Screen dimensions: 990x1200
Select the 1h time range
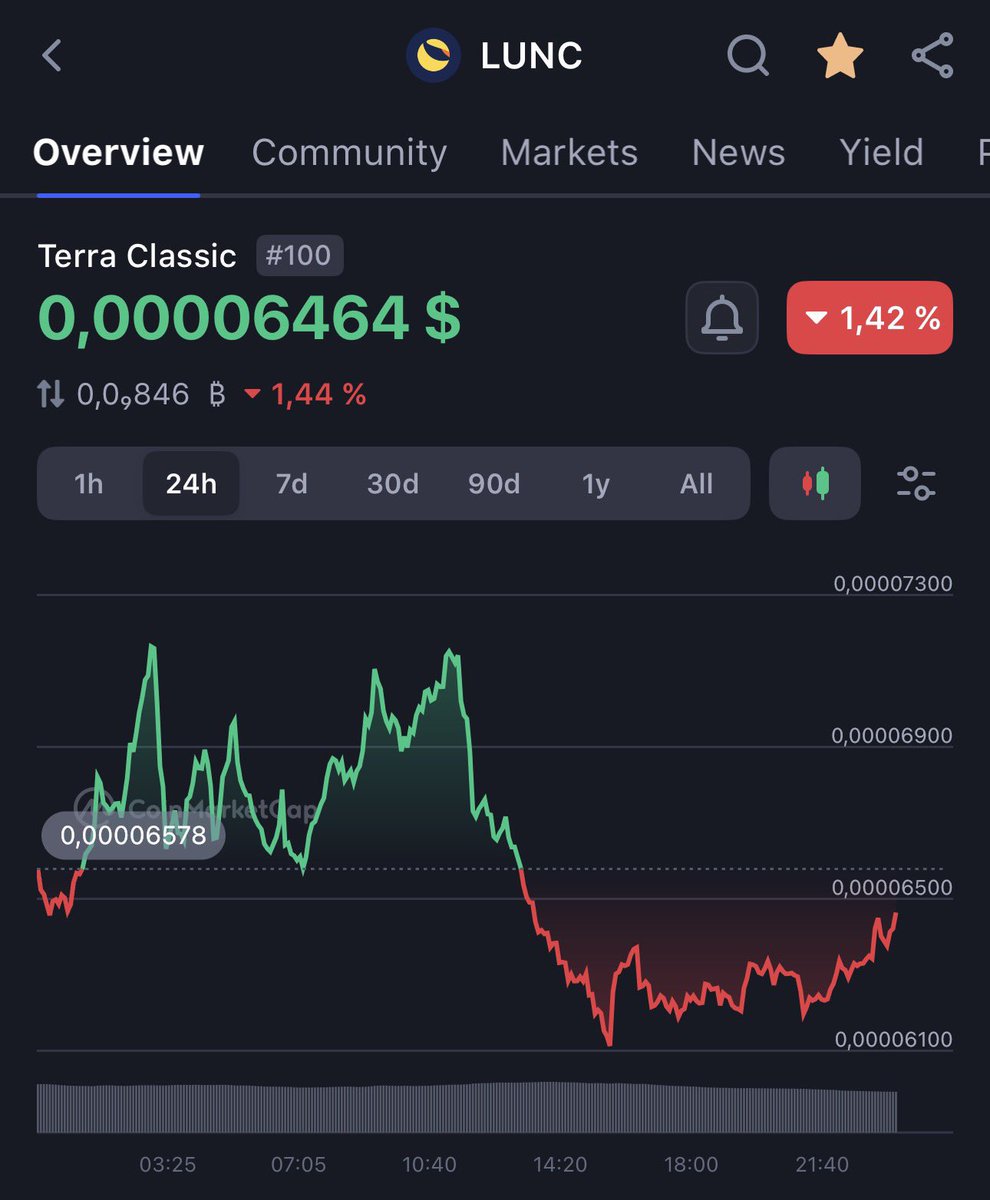click(x=89, y=484)
